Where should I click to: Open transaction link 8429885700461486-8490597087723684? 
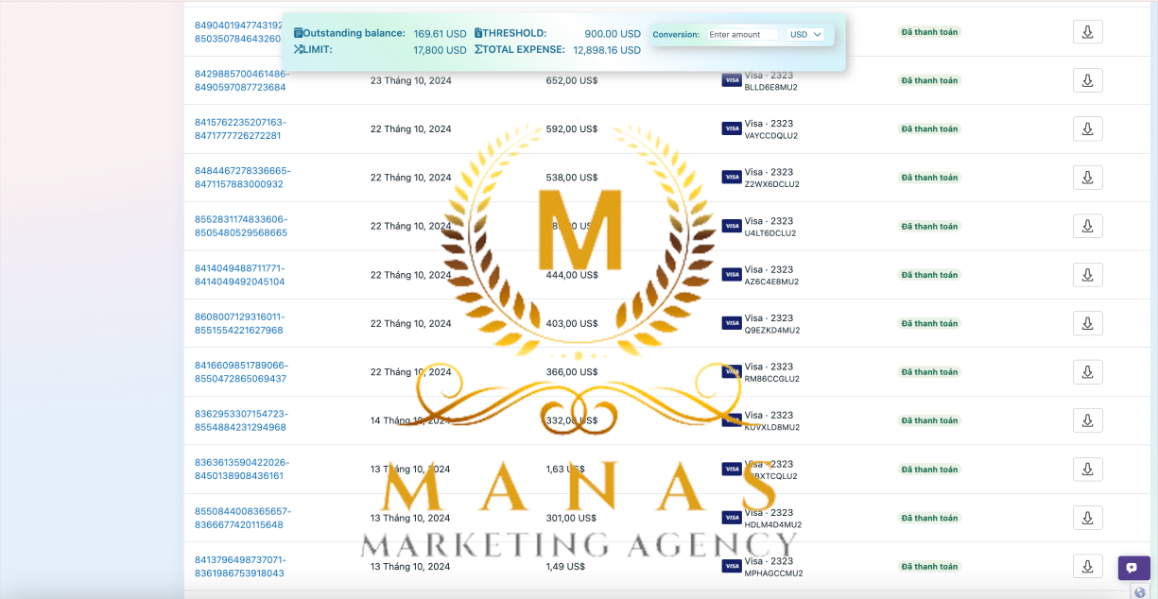(241, 81)
